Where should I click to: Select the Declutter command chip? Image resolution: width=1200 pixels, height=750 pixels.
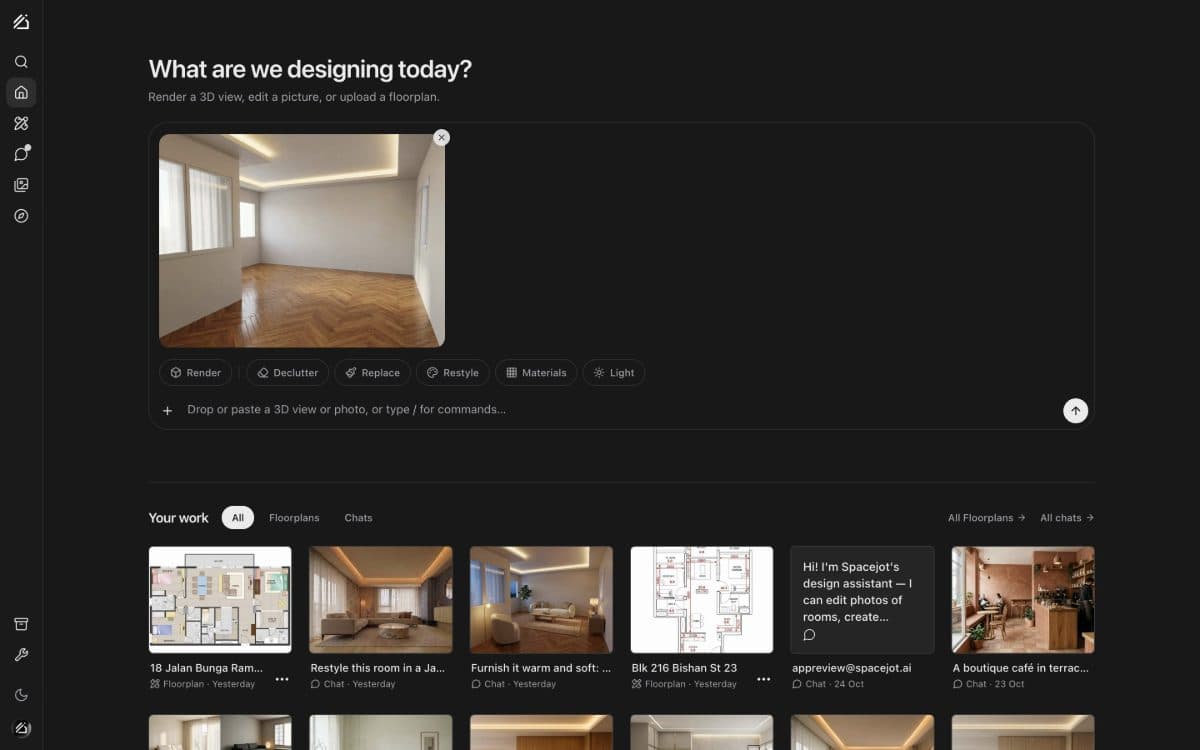click(x=288, y=373)
